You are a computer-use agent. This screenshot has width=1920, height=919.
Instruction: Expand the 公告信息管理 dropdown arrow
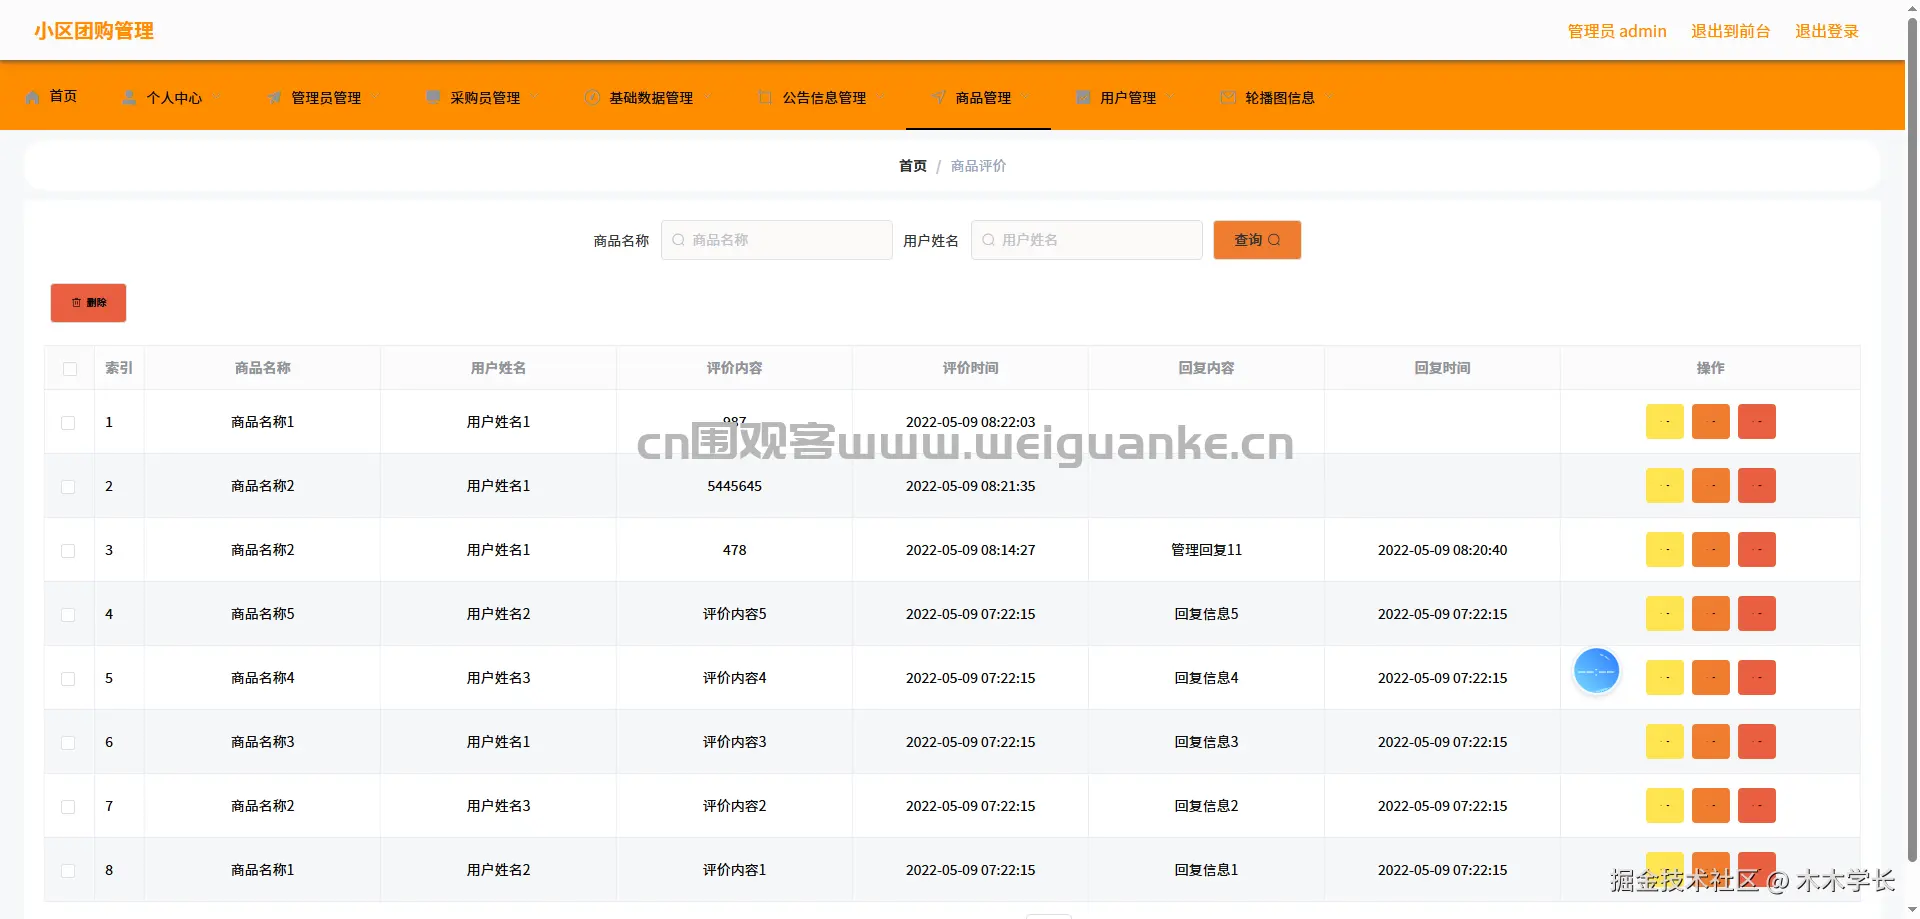[x=880, y=98]
